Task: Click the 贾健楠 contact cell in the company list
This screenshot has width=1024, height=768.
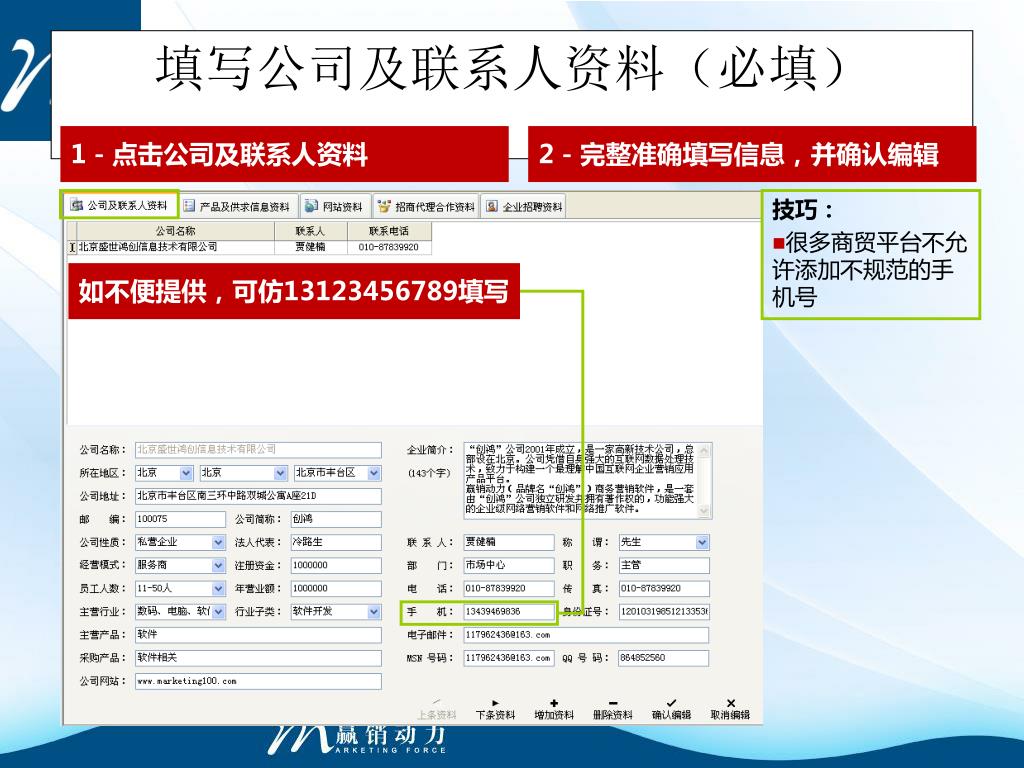Action: (x=310, y=247)
